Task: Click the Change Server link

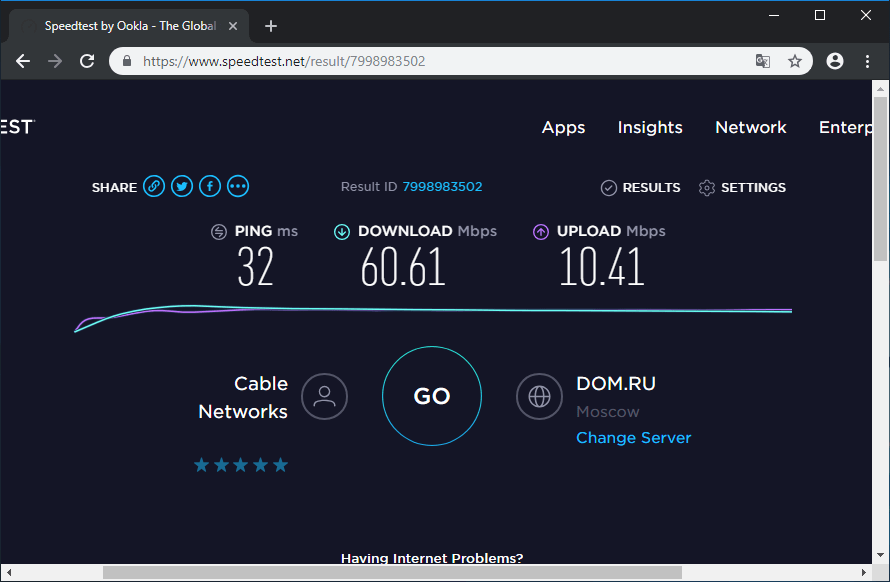Action: point(633,438)
